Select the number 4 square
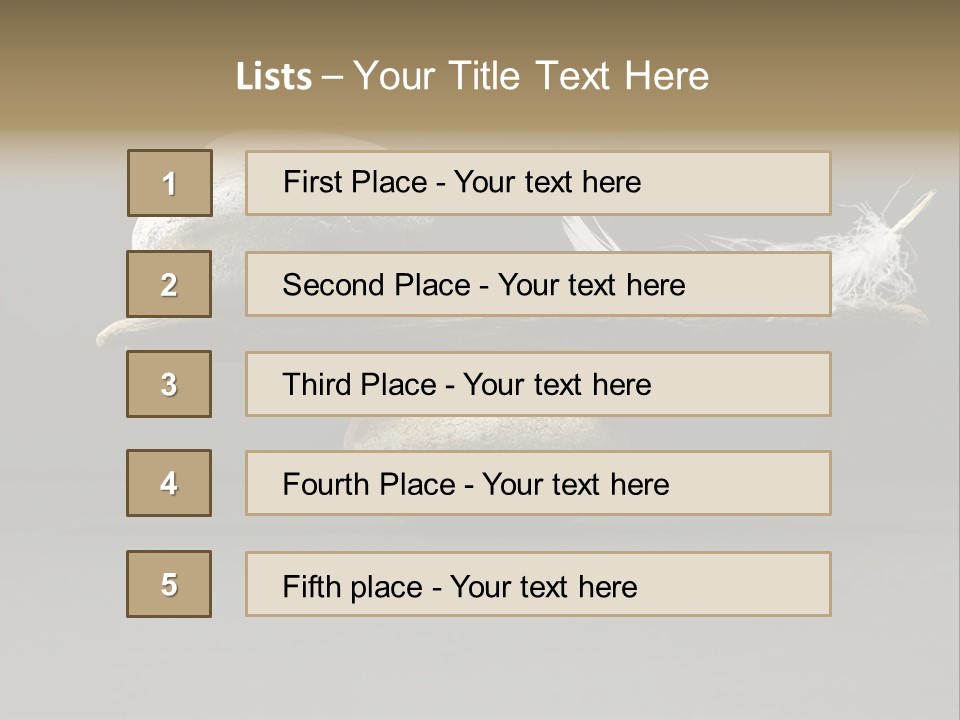Image resolution: width=960 pixels, height=720 pixels. tap(169, 483)
